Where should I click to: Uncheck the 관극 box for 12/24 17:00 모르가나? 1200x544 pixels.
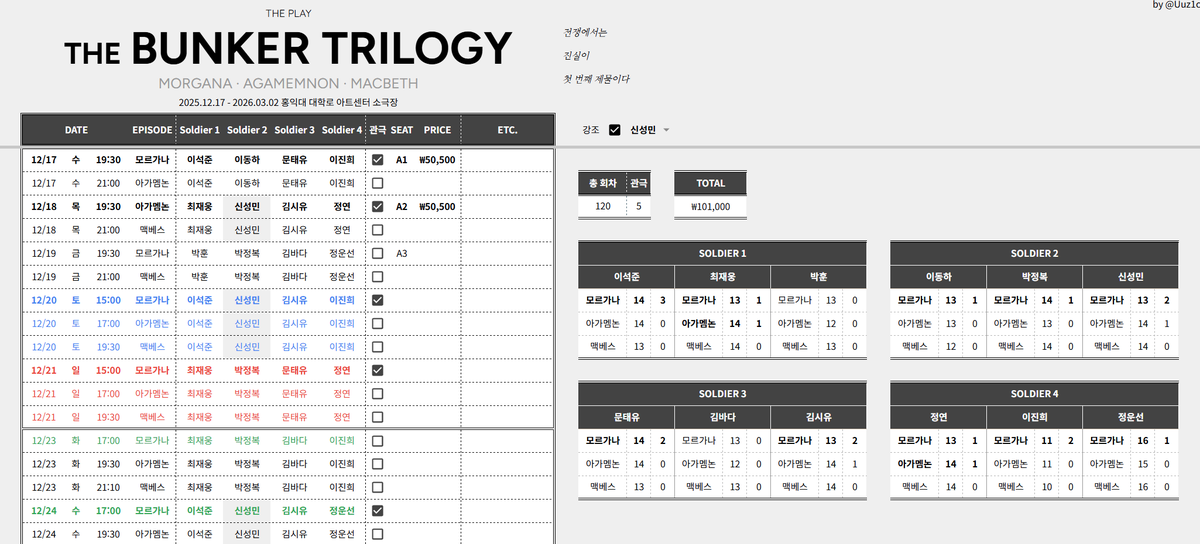tap(378, 510)
